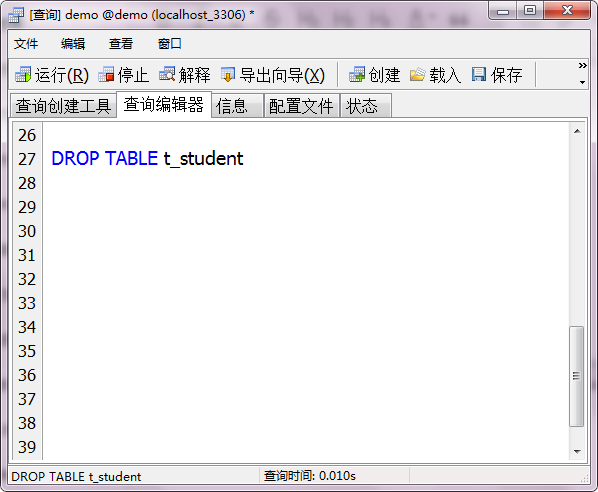This screenshot has width=598, height=492.
Task: Switch to the 状态 tab
Action: point(365,106)
